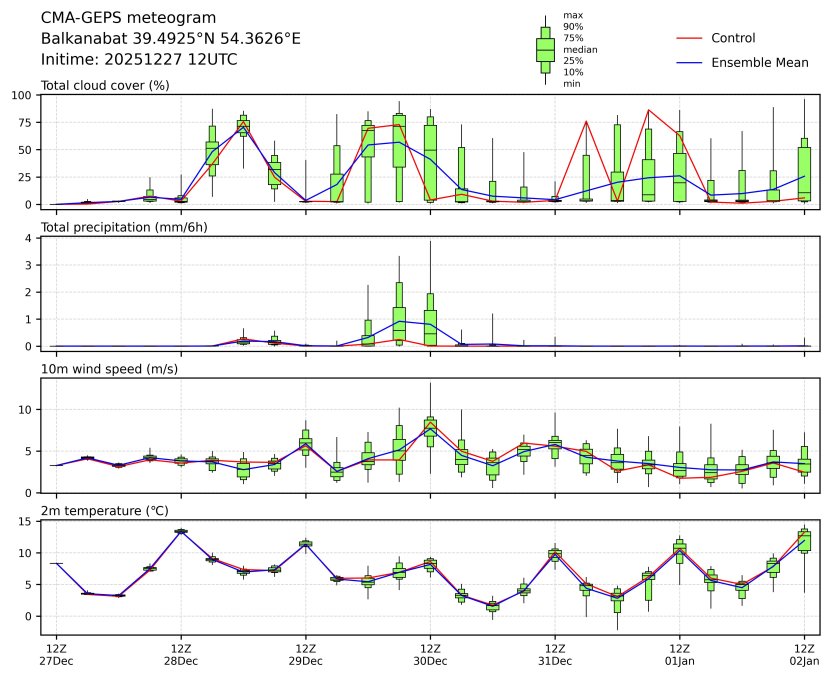
Task: Click the 12Z 01Jan time axis label
Action: (x=679, y=654)
